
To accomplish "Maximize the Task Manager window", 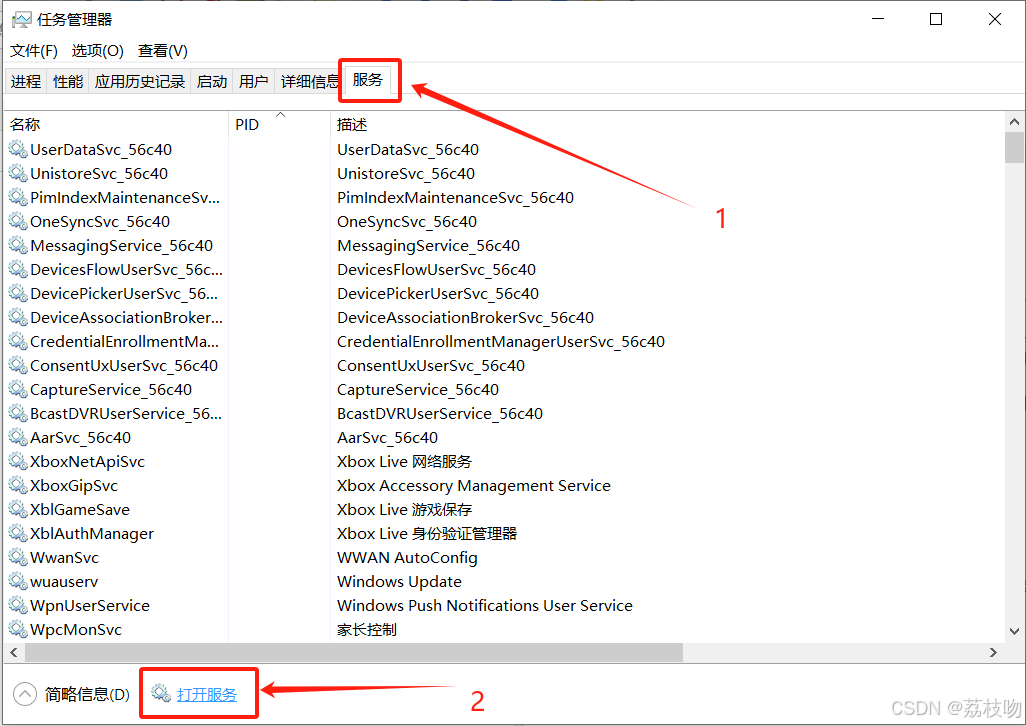I will click(x=936, y=19).
